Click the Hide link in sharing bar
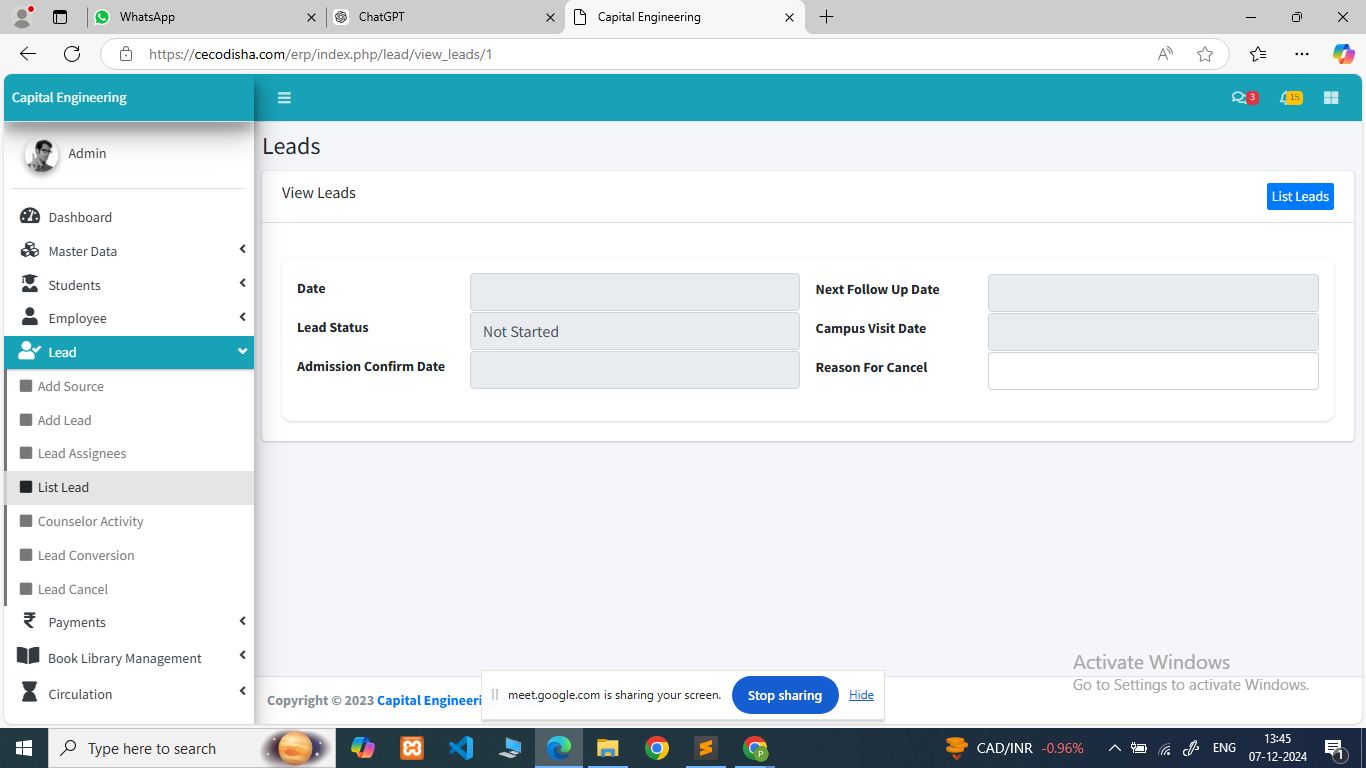This screenshot has width=1366, height=768. pyautogui.click(x=861, y=695)
